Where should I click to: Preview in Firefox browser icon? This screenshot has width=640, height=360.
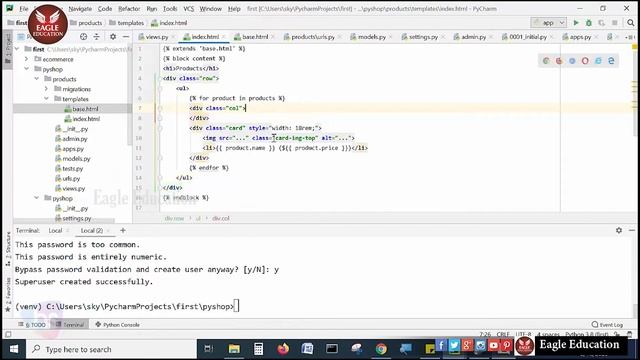pyautogui.click(x=559, y=61)
